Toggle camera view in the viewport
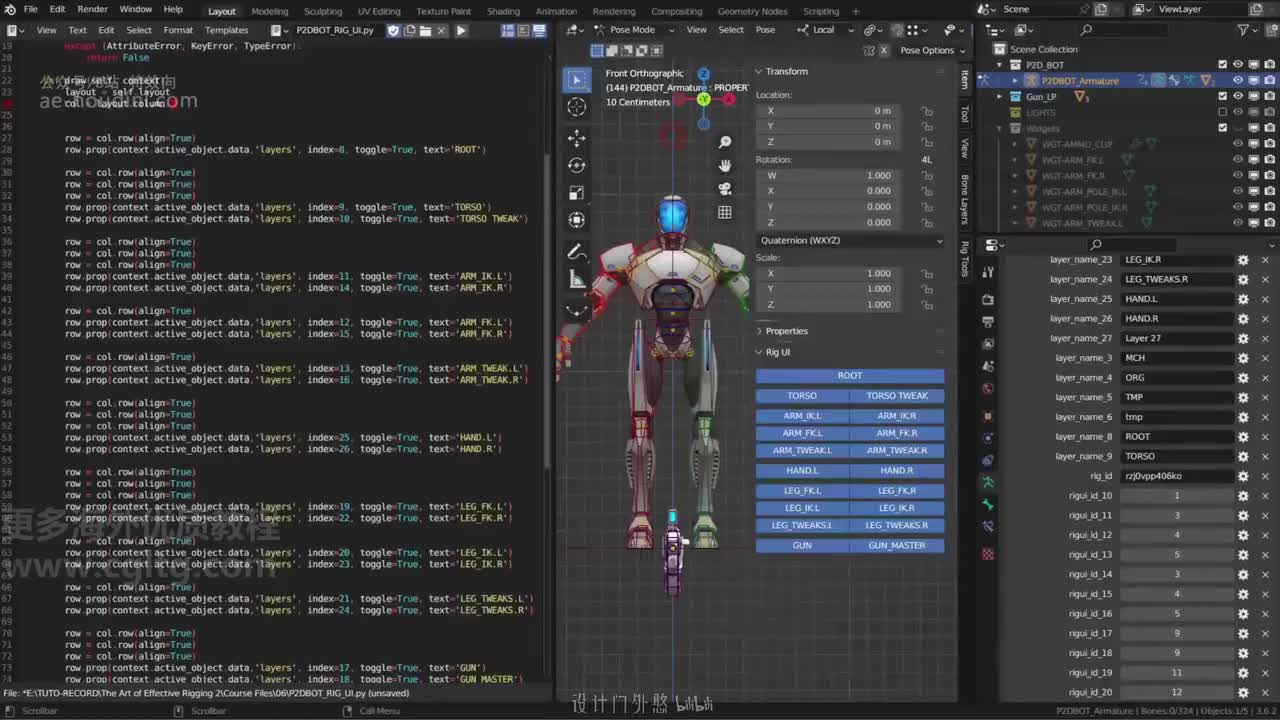 click(725, 188)
